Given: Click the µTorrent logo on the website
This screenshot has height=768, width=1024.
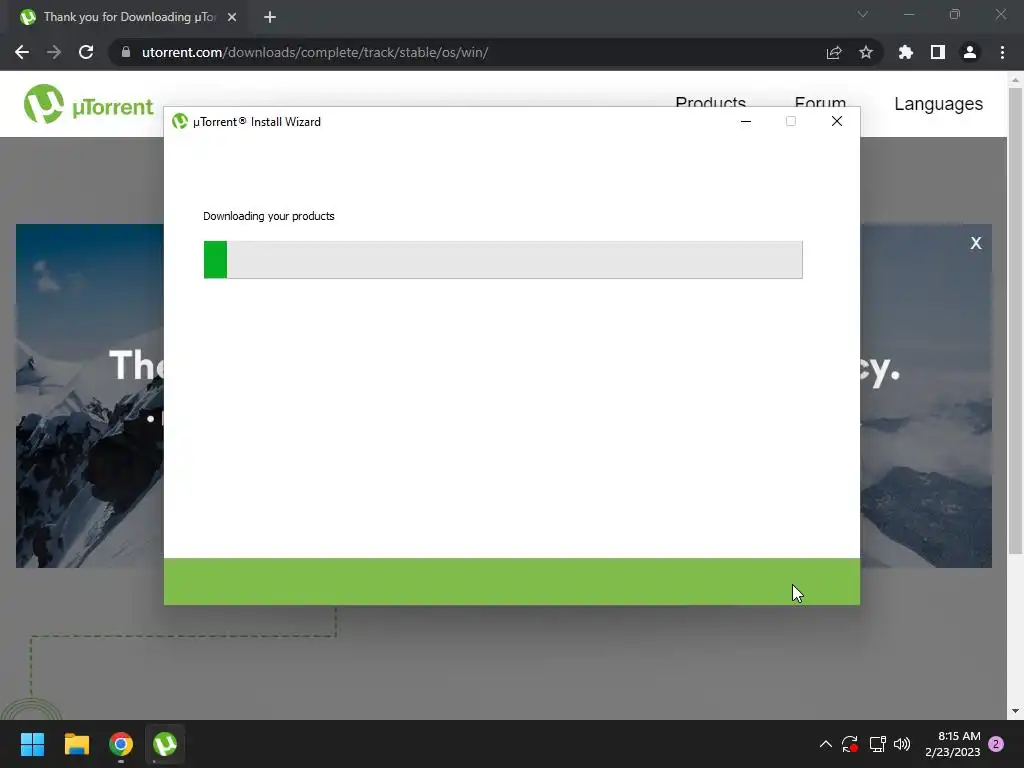Looking at the screenshot, I should [x=89, y=104].
